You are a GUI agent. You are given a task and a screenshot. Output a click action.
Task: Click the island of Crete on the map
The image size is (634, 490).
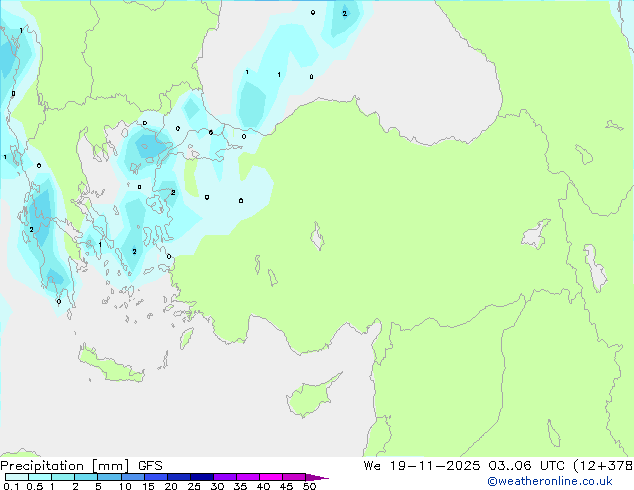(111, 365)
